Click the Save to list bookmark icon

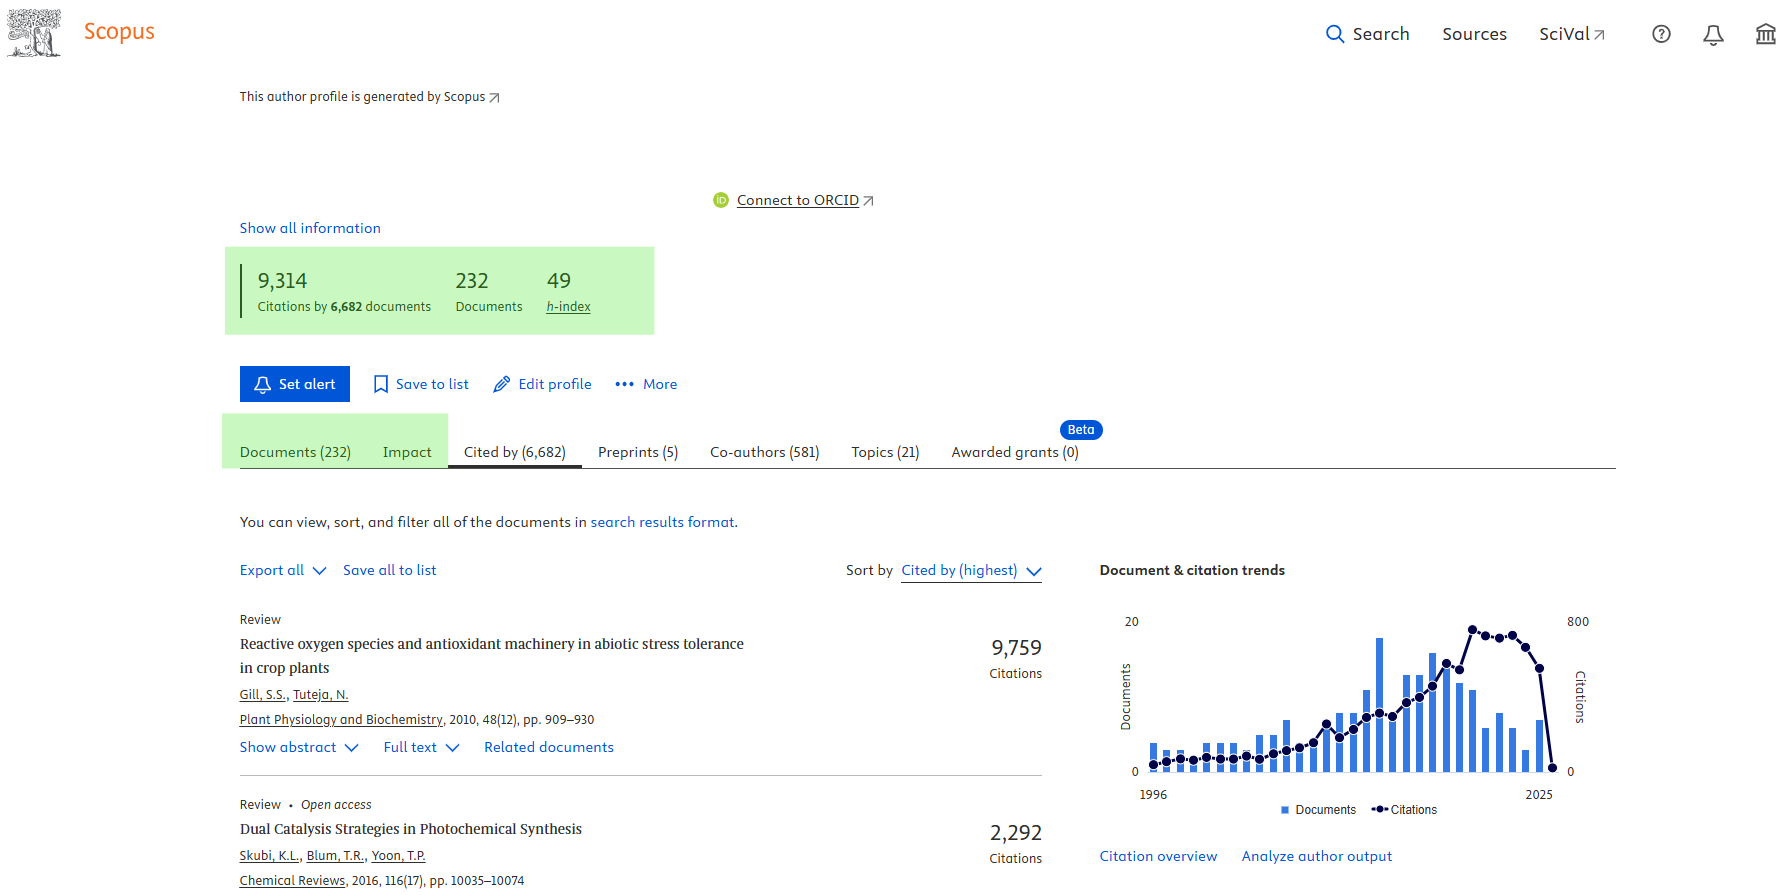coord(381,384)
